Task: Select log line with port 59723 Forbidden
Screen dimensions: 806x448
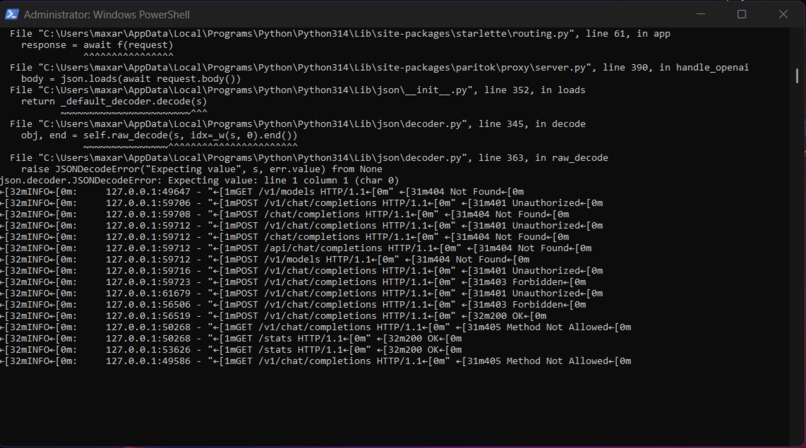Action: (x=293, y=283)
